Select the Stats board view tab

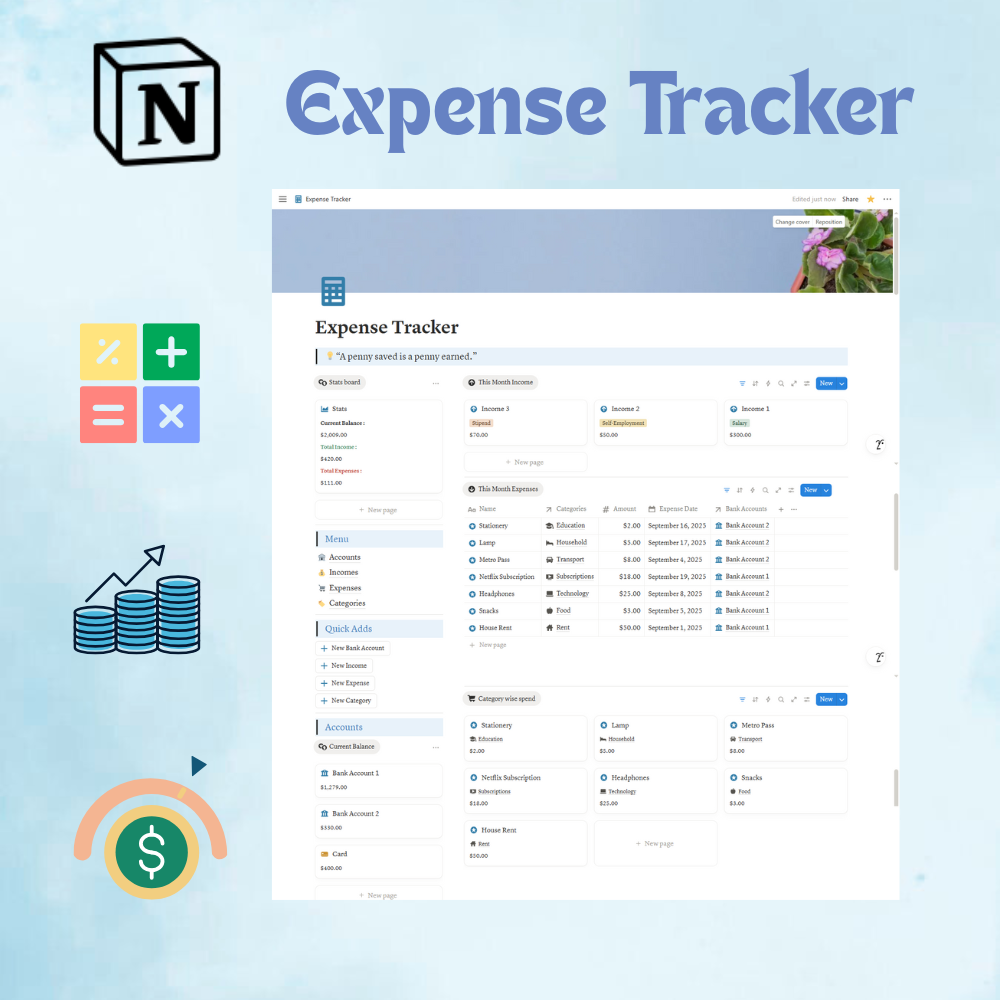tap(340, 383)
